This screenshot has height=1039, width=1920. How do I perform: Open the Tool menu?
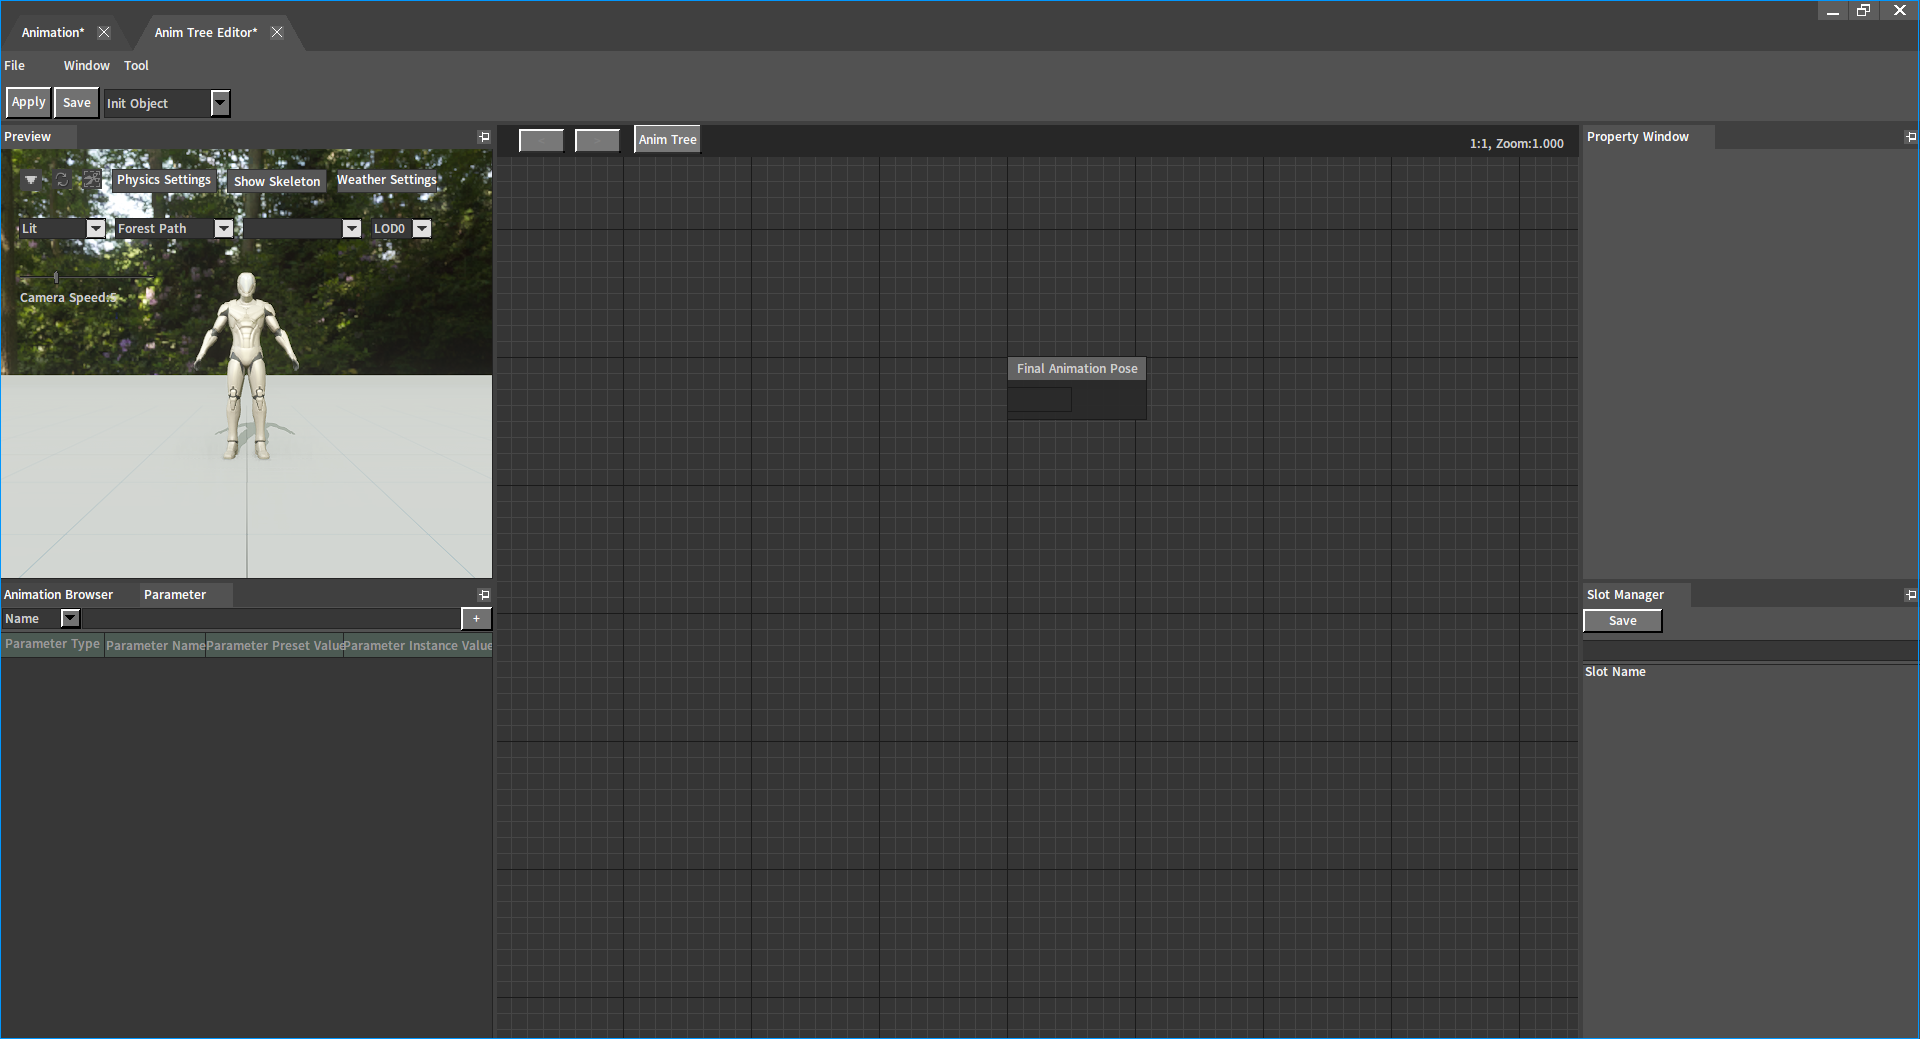[x=136, y=66]
